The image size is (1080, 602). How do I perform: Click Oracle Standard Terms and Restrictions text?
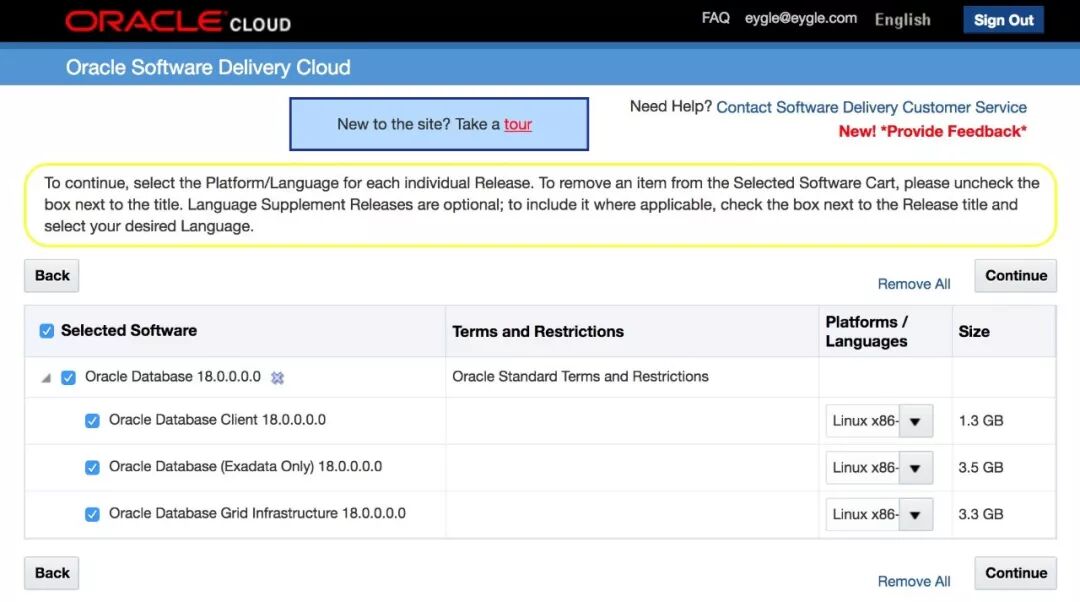[580, 377]
